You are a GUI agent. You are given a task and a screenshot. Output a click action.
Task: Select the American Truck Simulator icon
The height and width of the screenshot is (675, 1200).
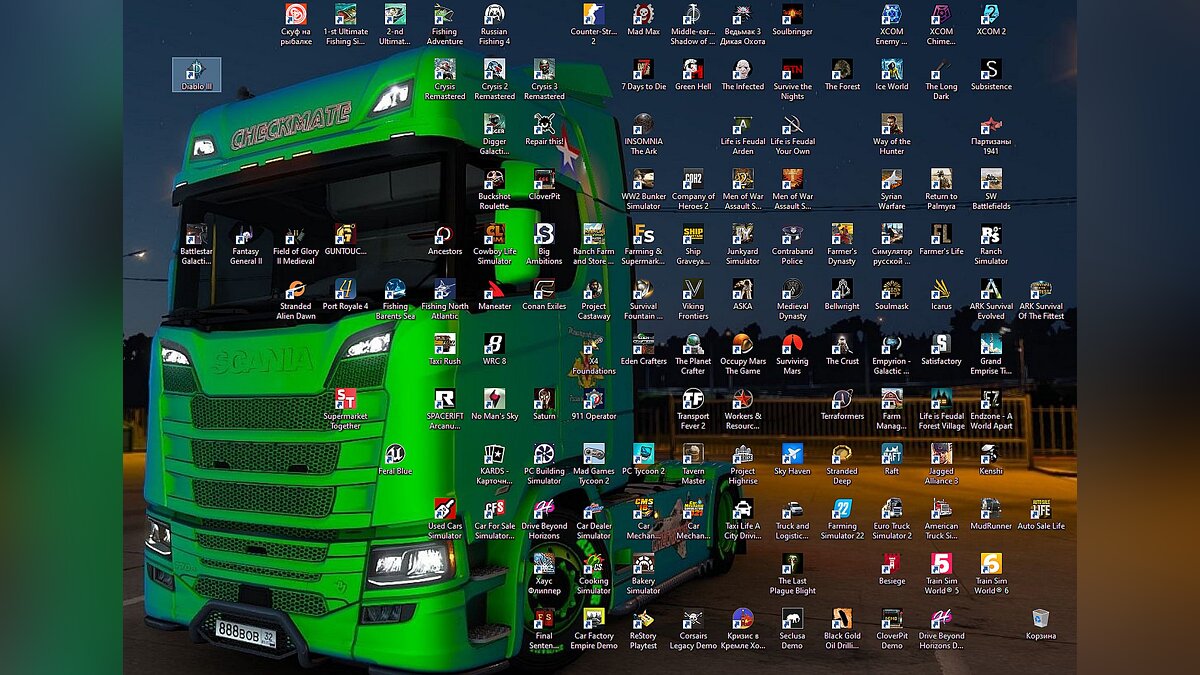[941, 520]
